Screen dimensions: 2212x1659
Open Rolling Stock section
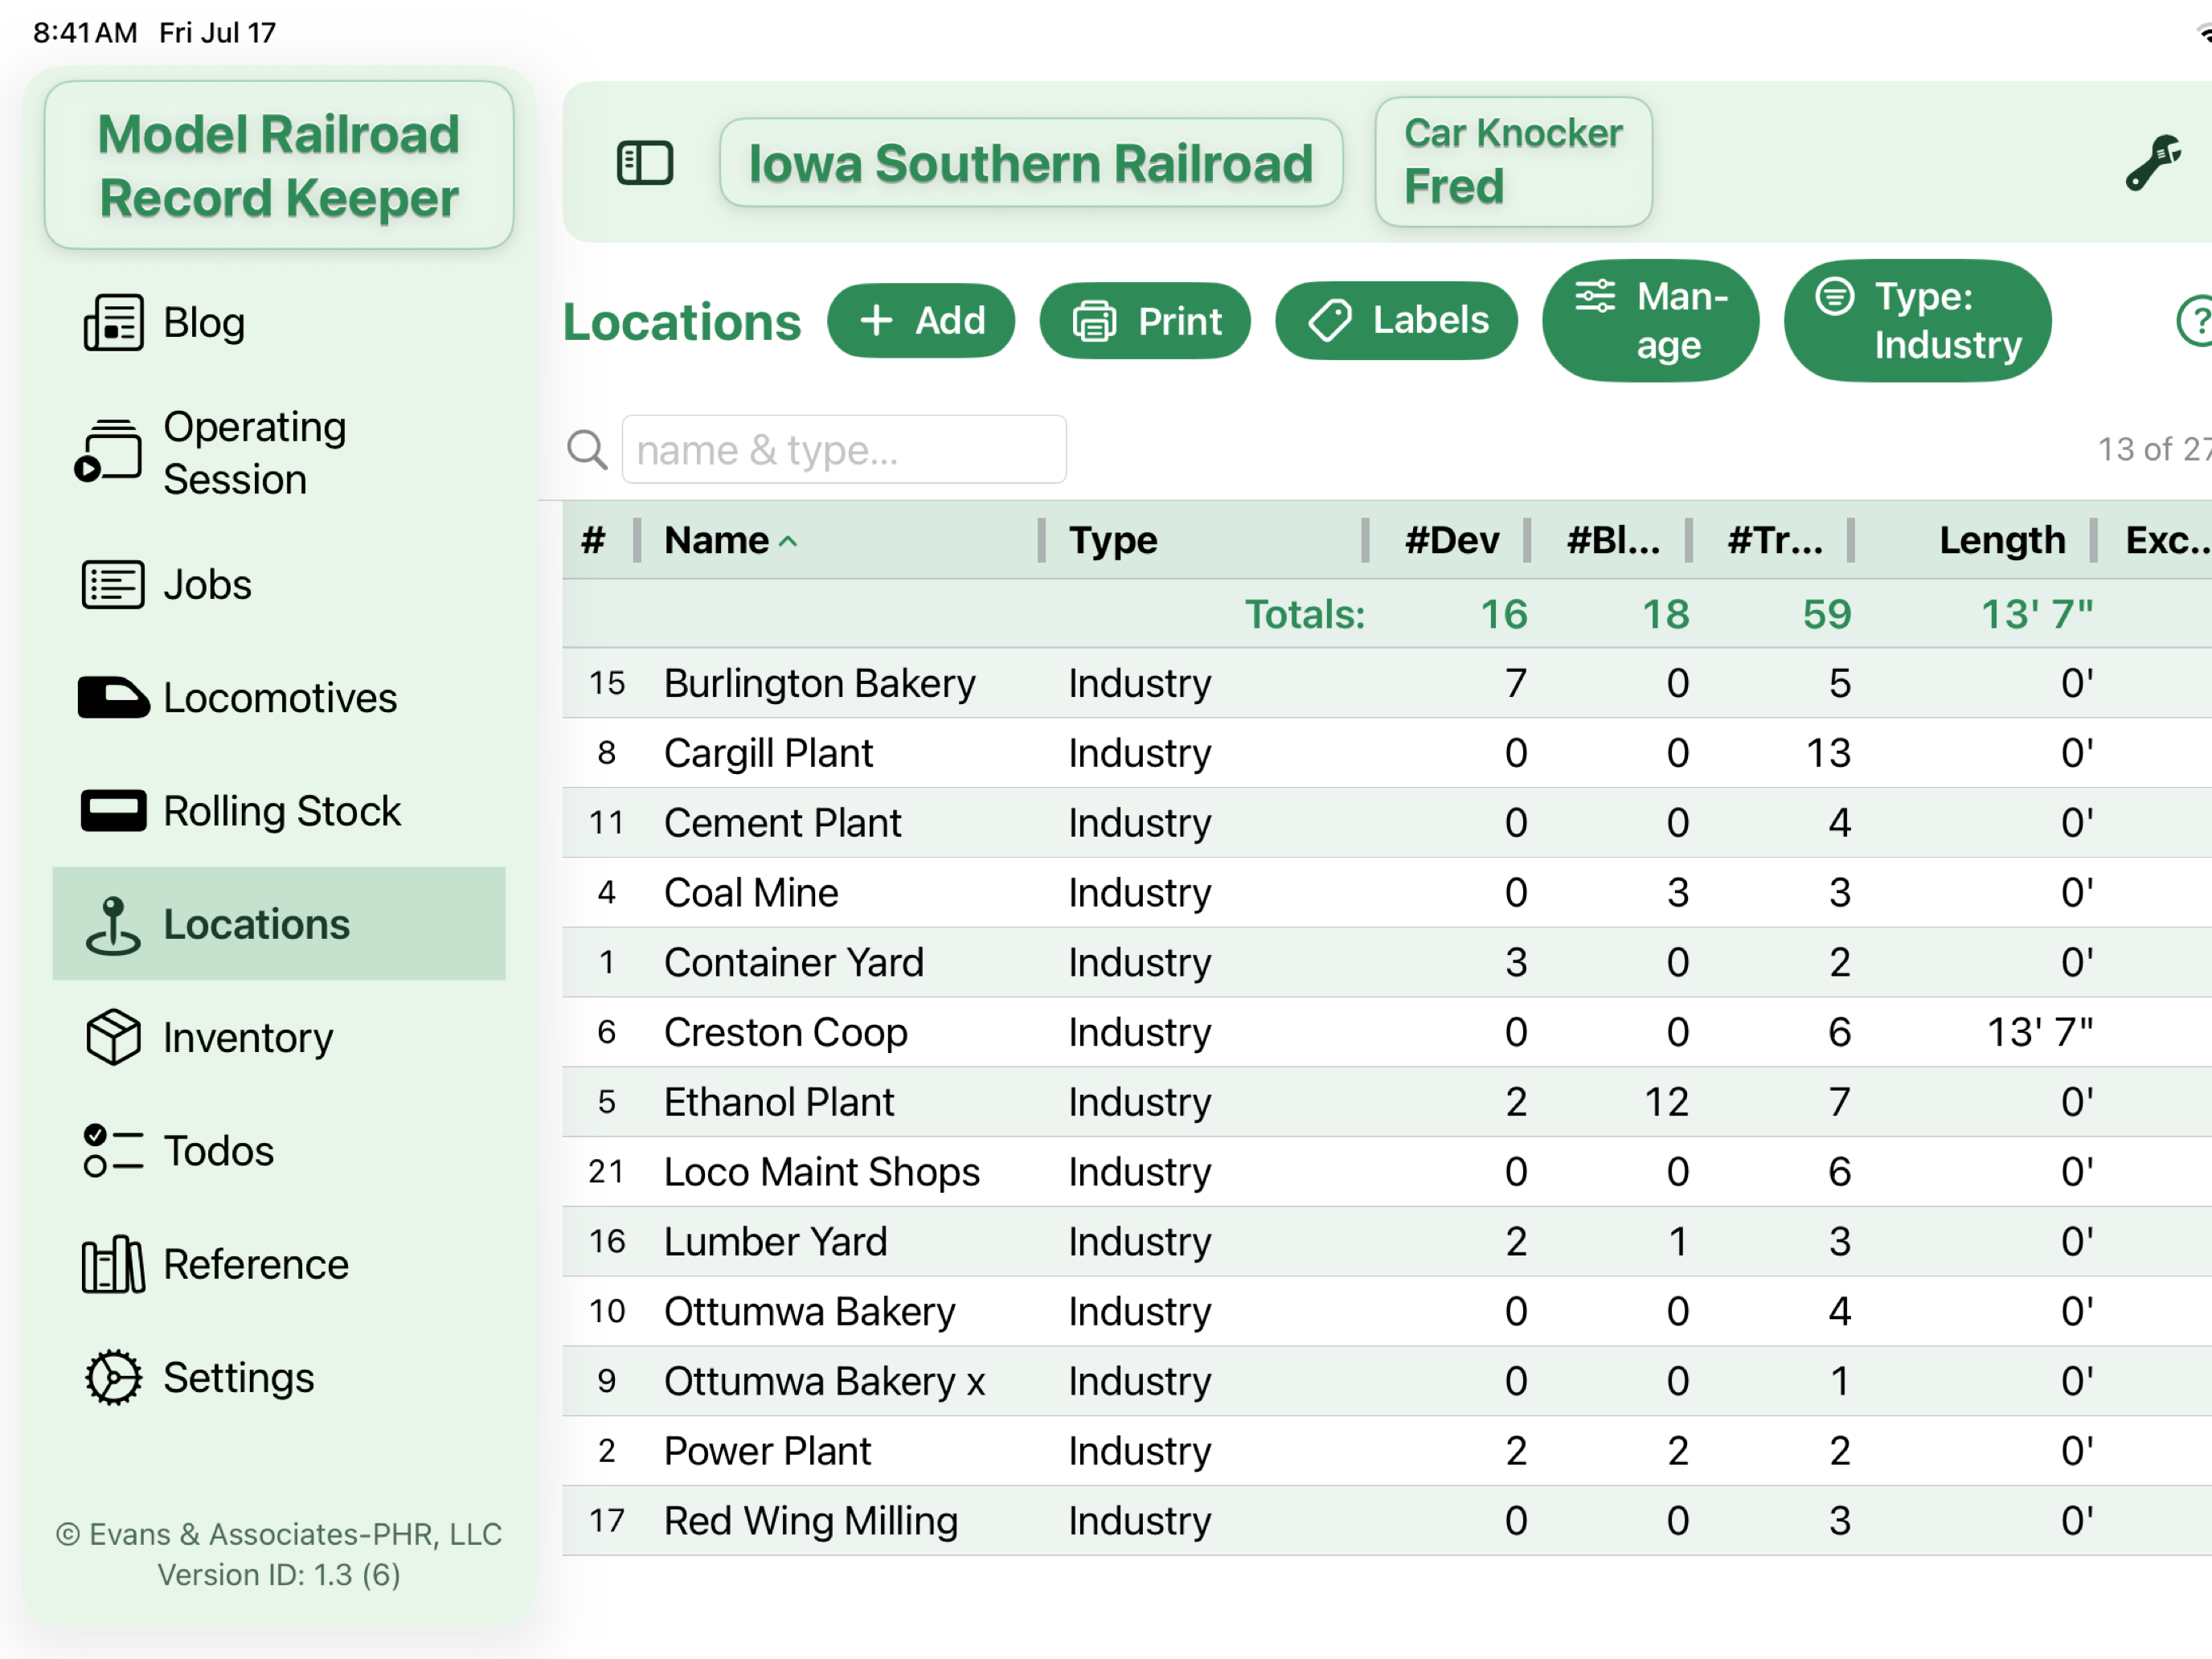pos(278,811)
